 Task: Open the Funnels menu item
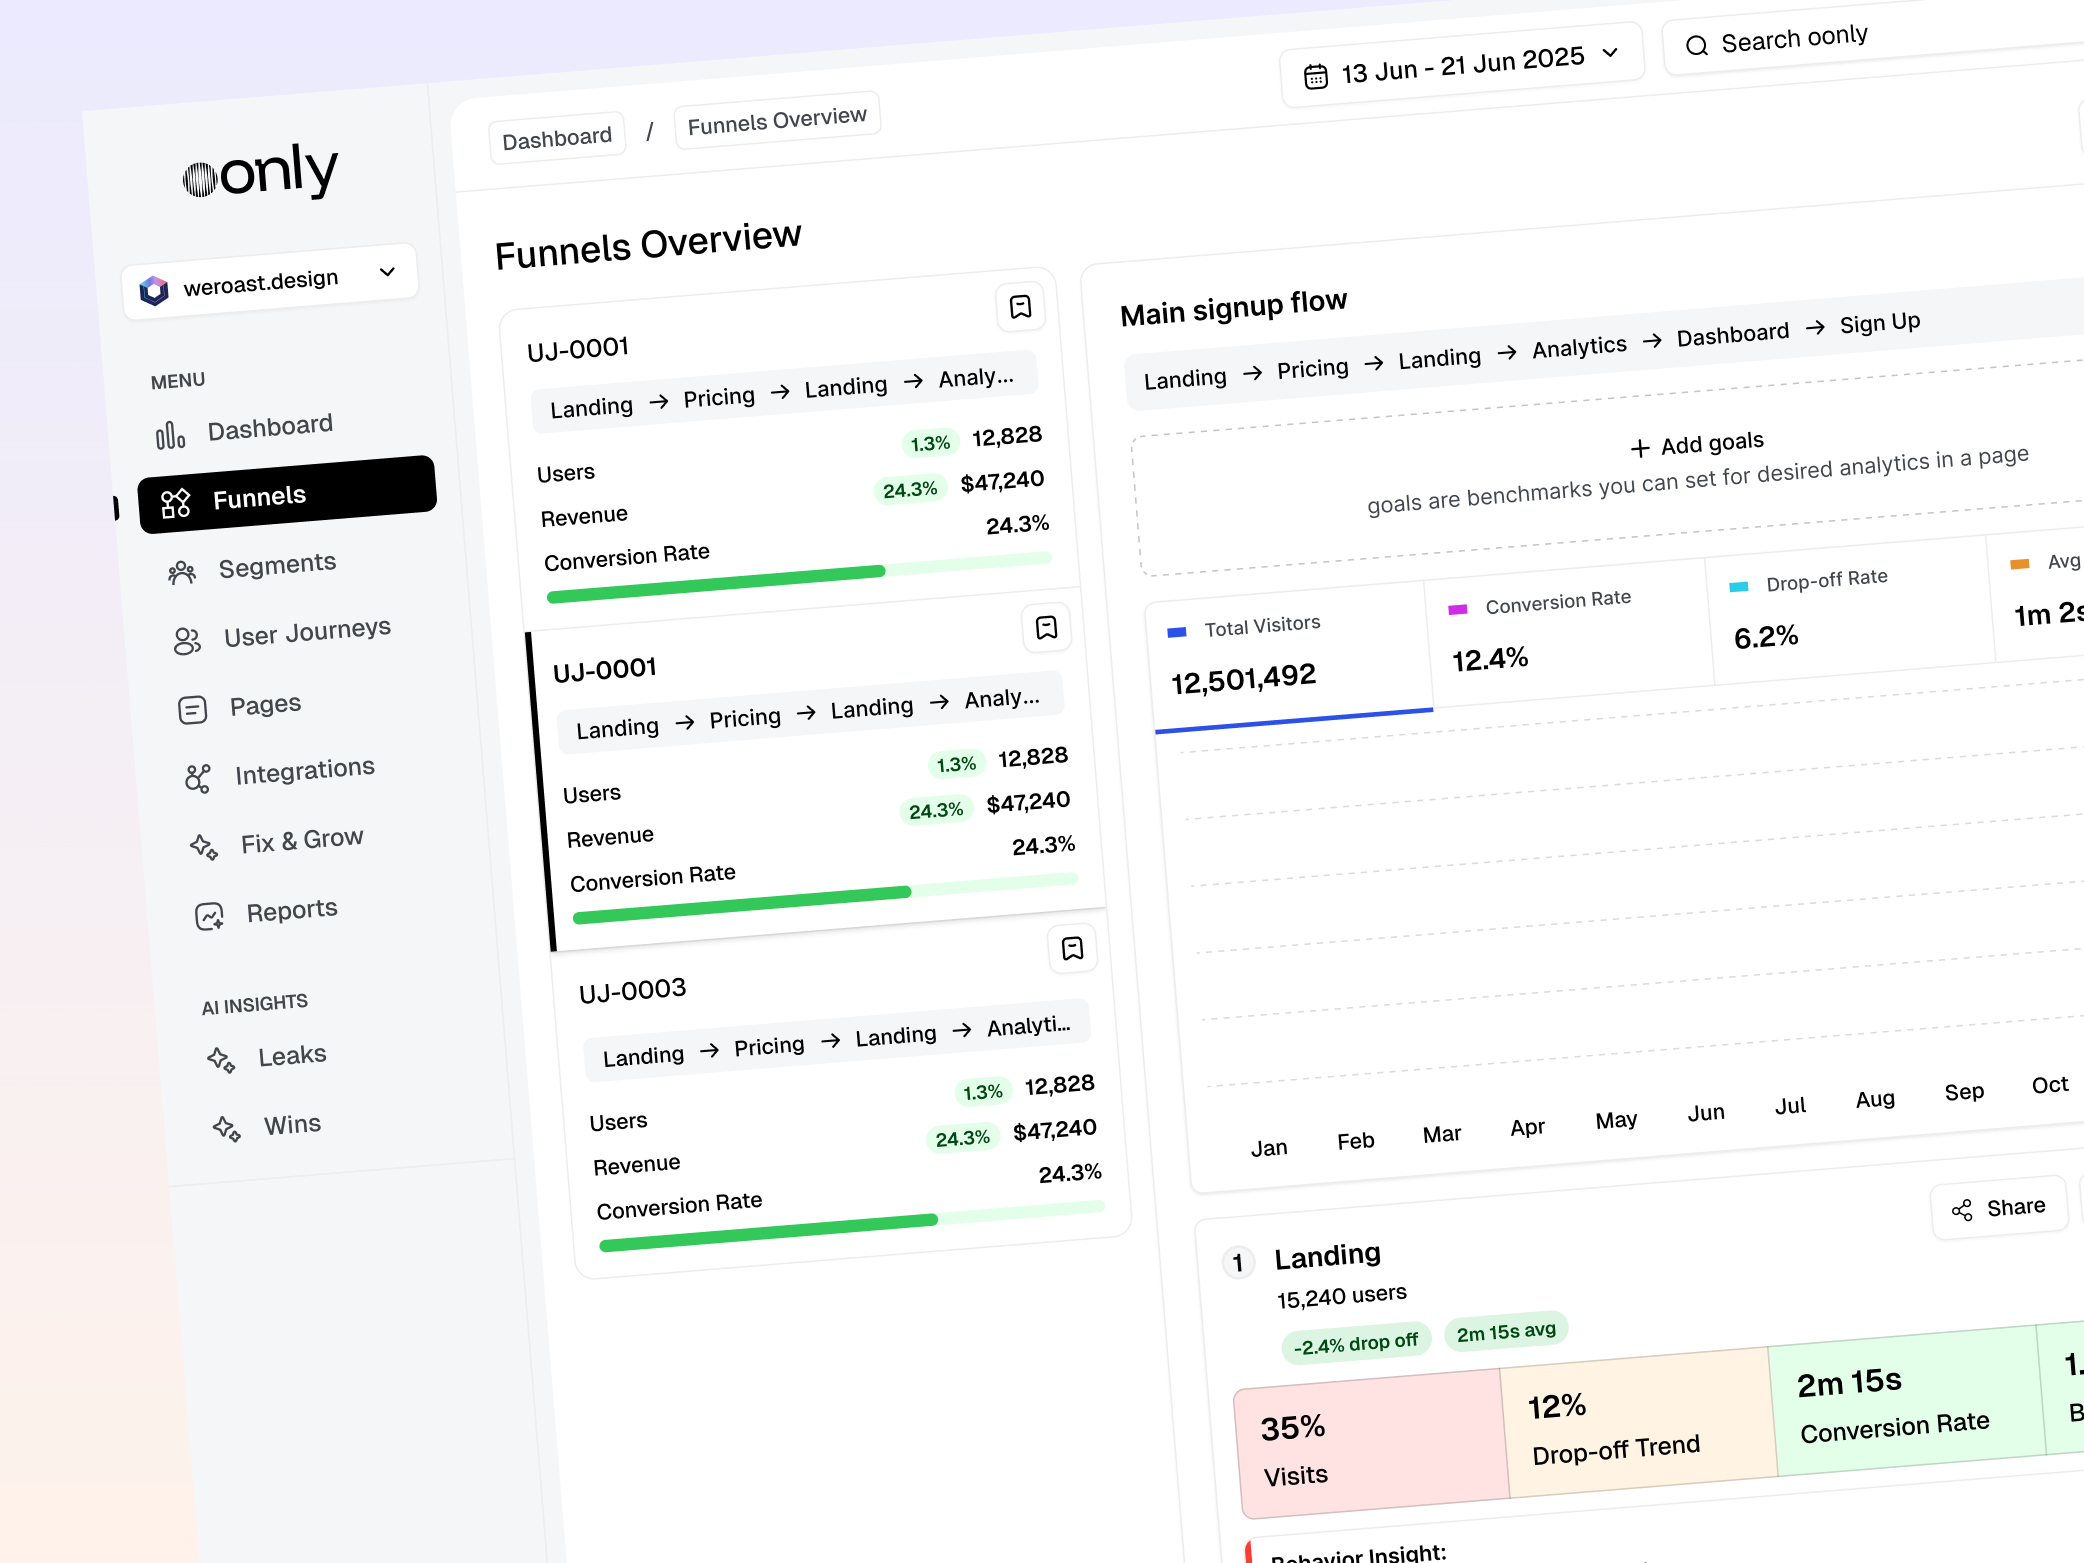(x=287, y=496)
